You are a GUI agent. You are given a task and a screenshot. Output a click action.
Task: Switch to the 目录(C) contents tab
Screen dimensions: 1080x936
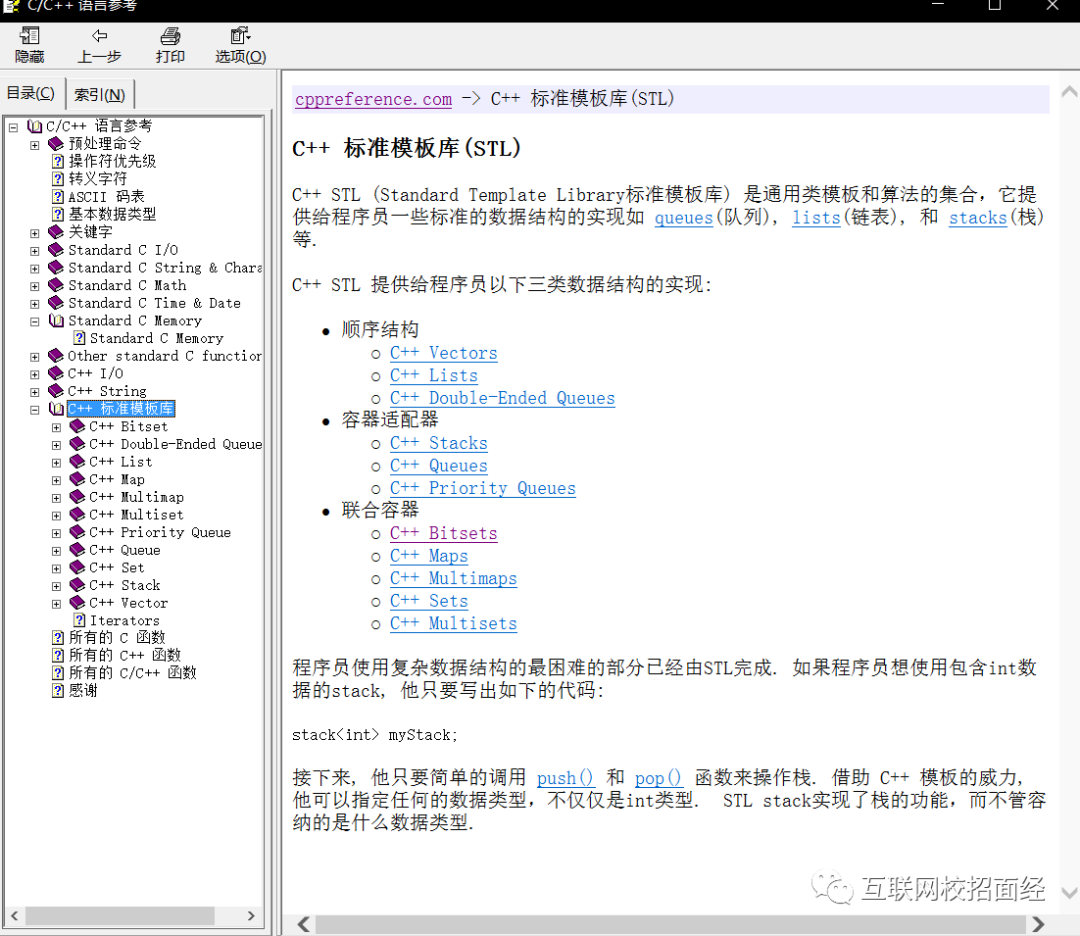pyautogui.click(x=30, y=93)
